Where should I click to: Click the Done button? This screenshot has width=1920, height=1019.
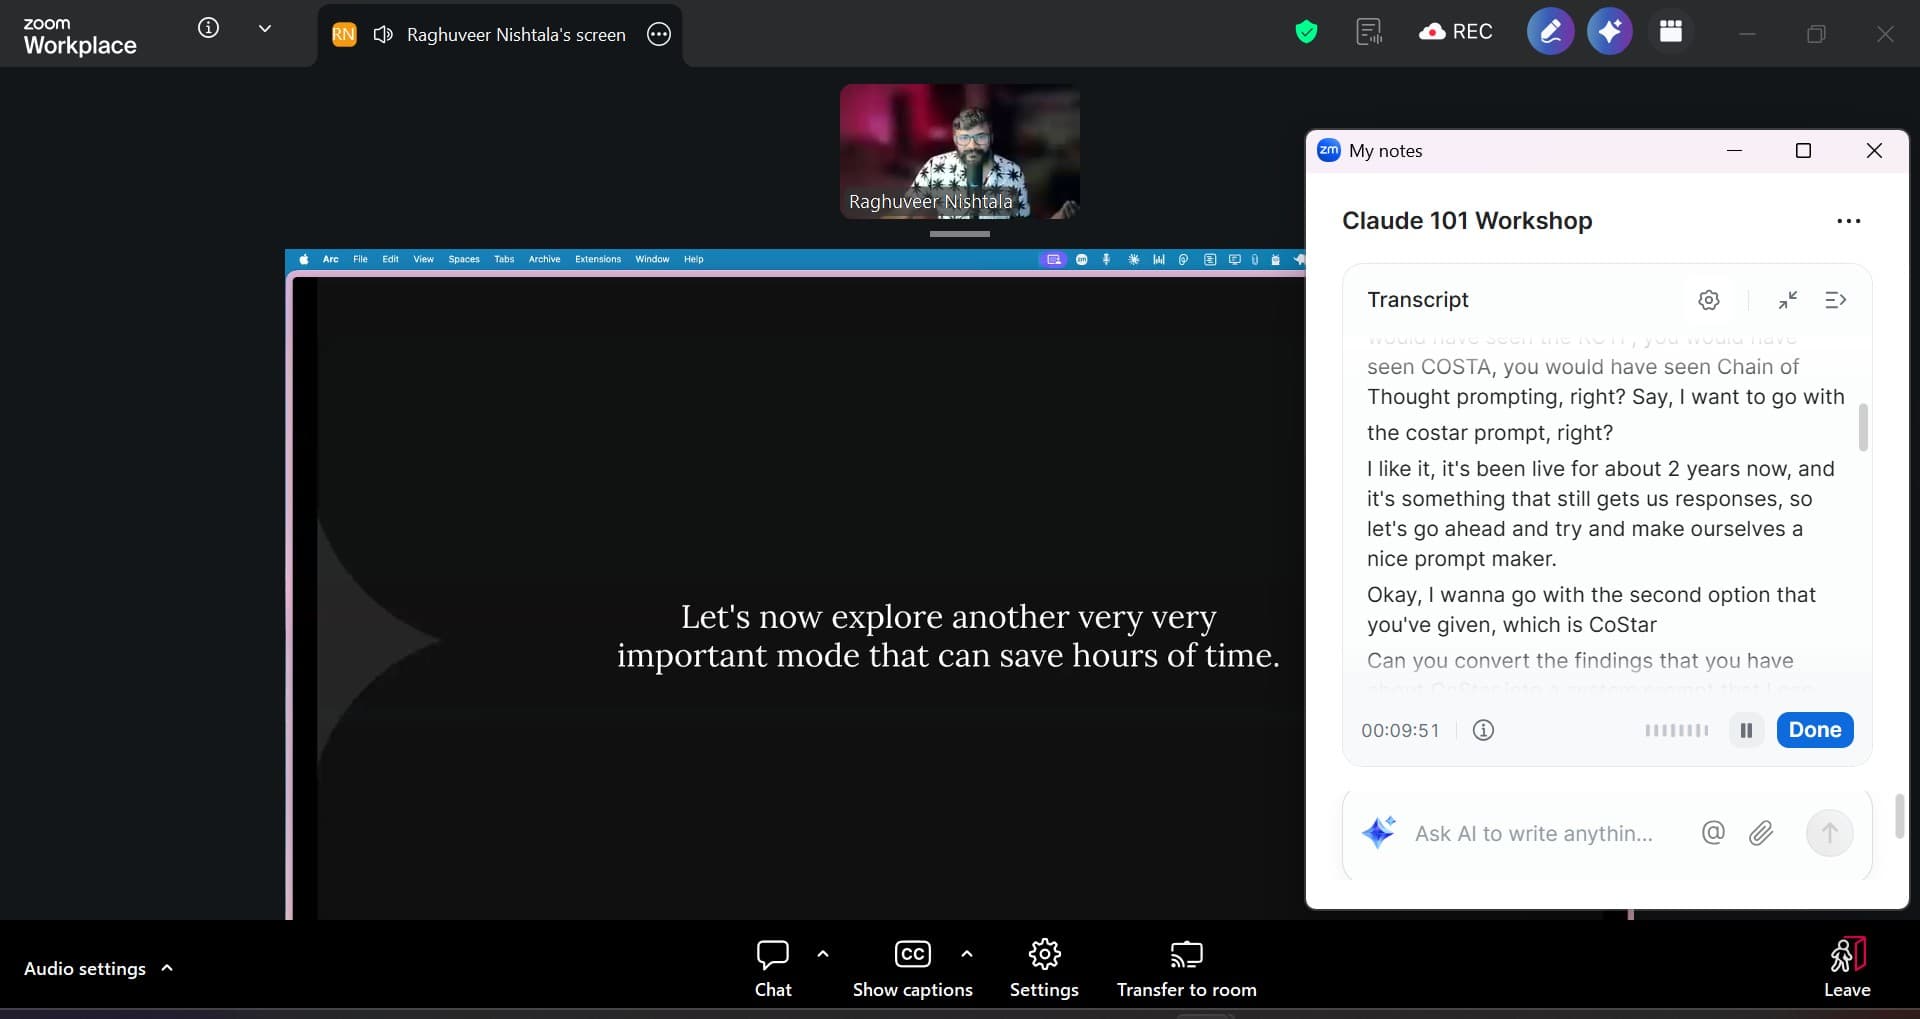1815,730
